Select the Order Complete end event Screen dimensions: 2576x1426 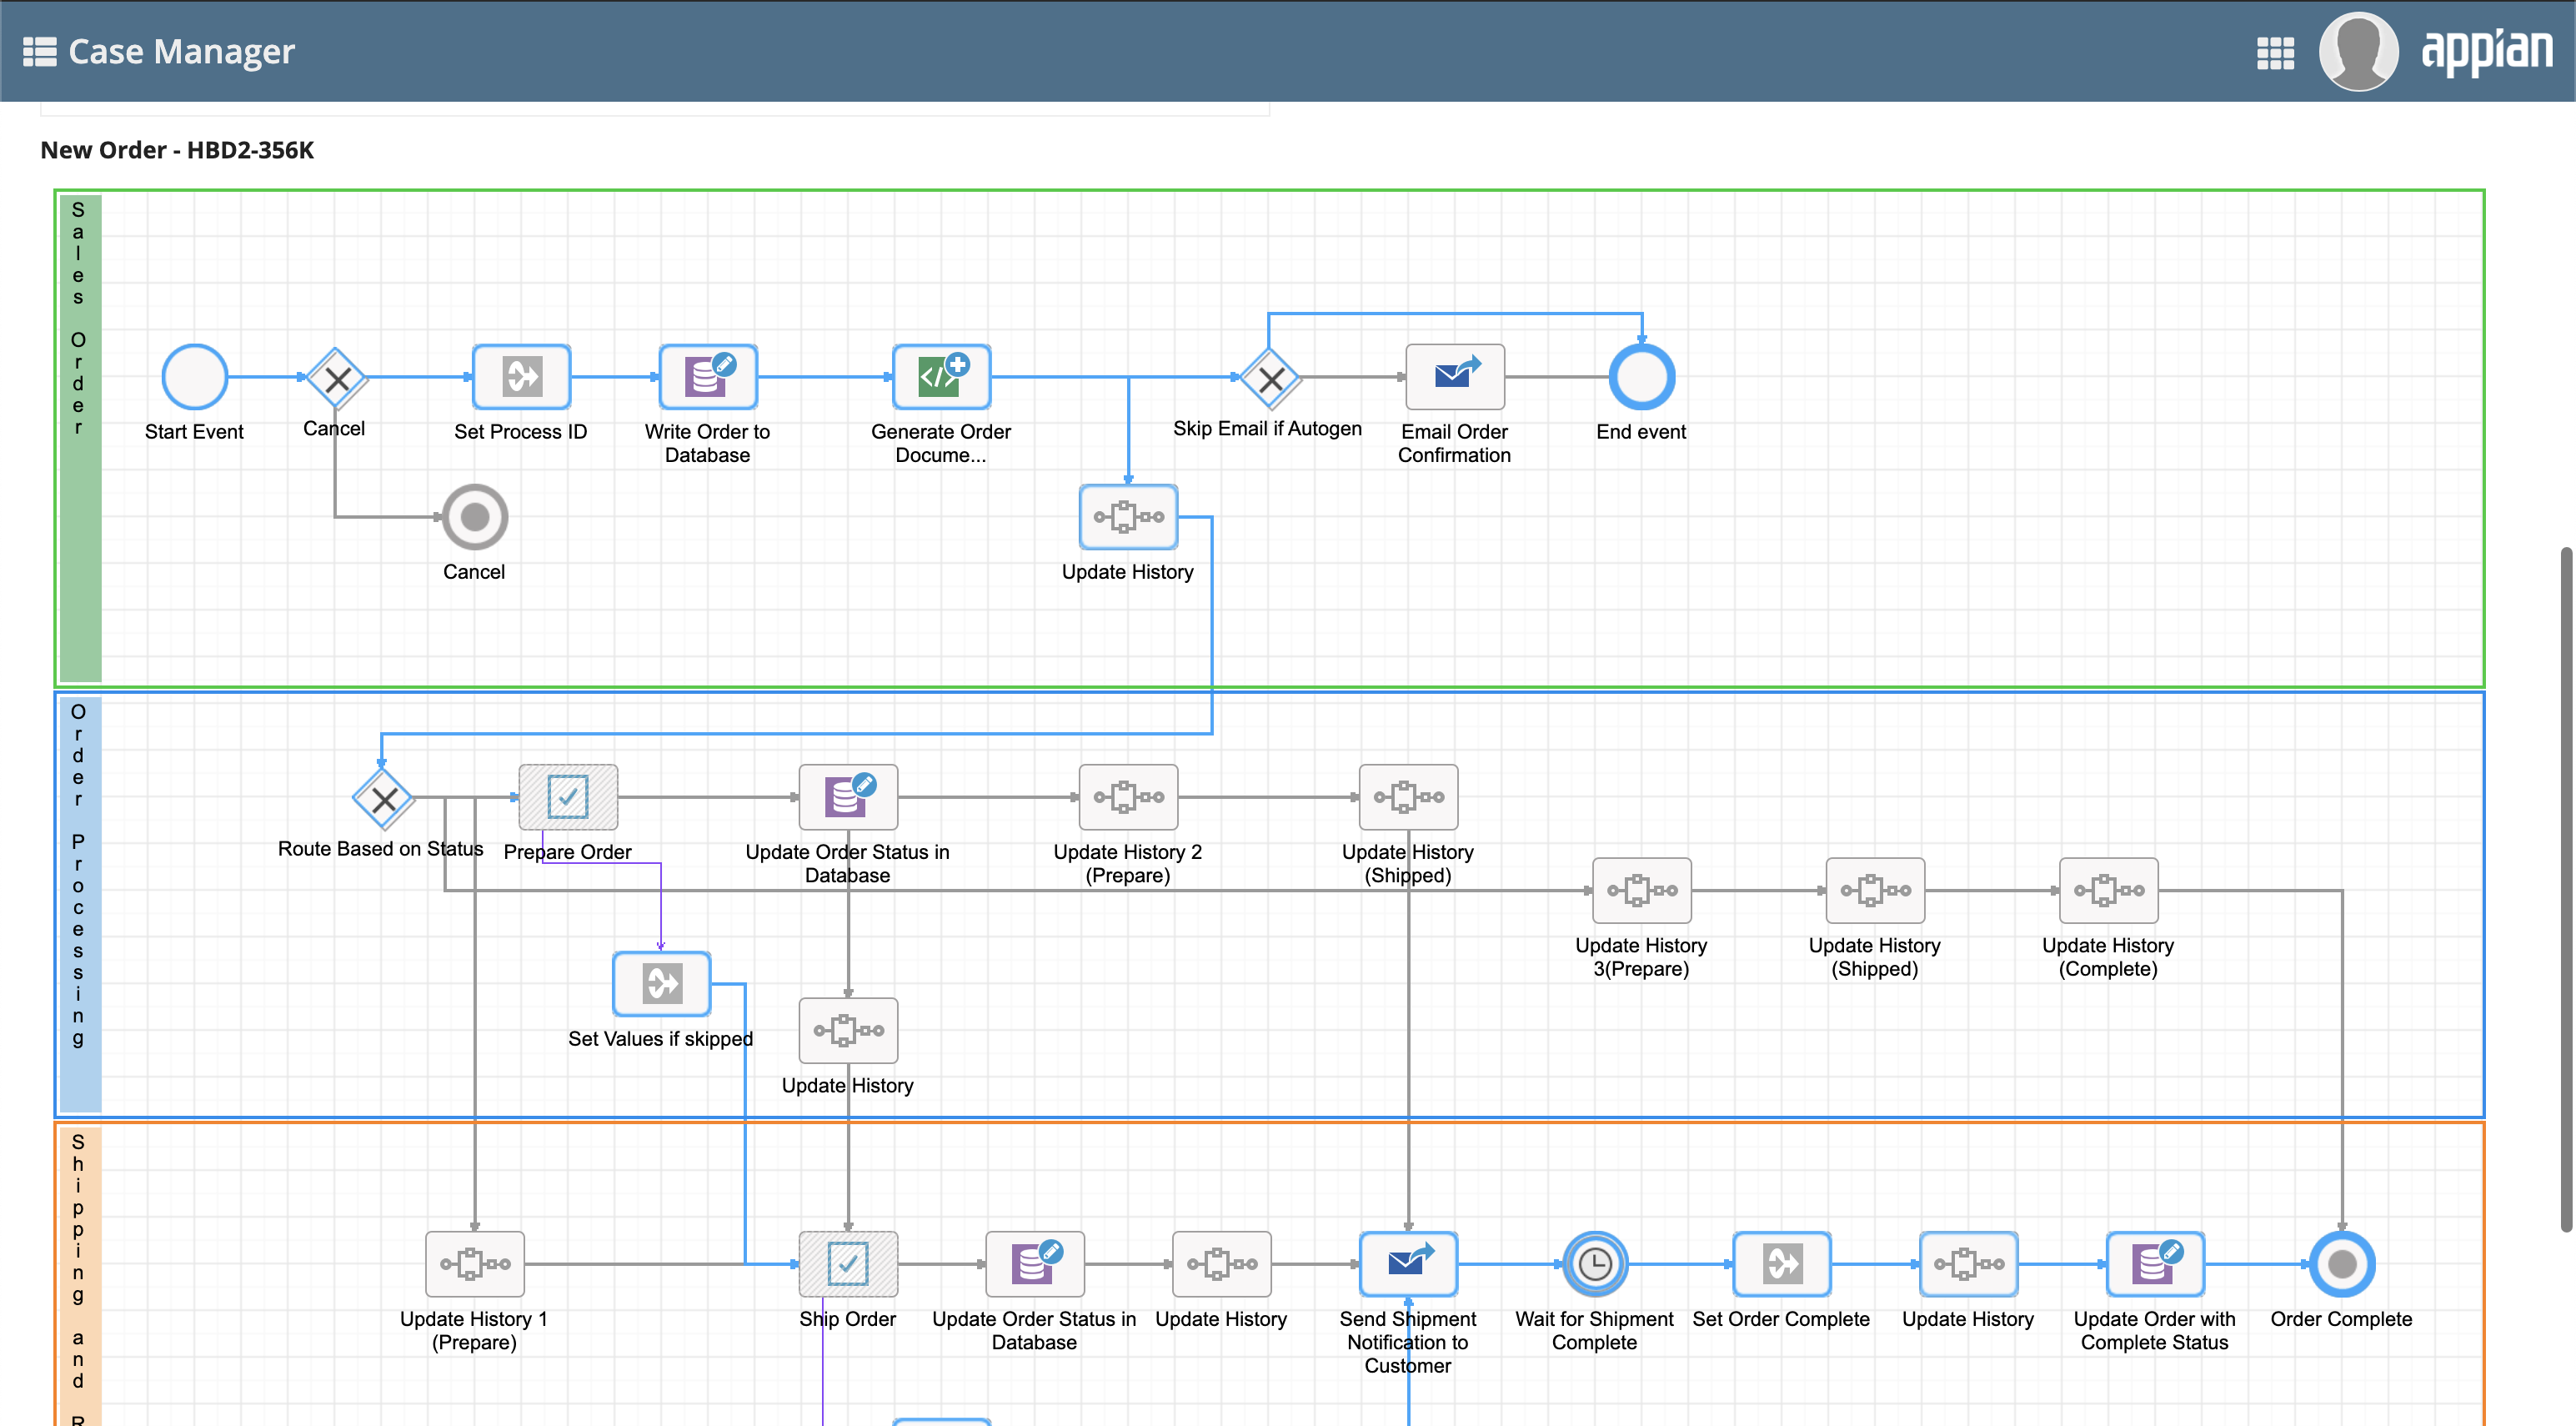coord(2339,1264)
